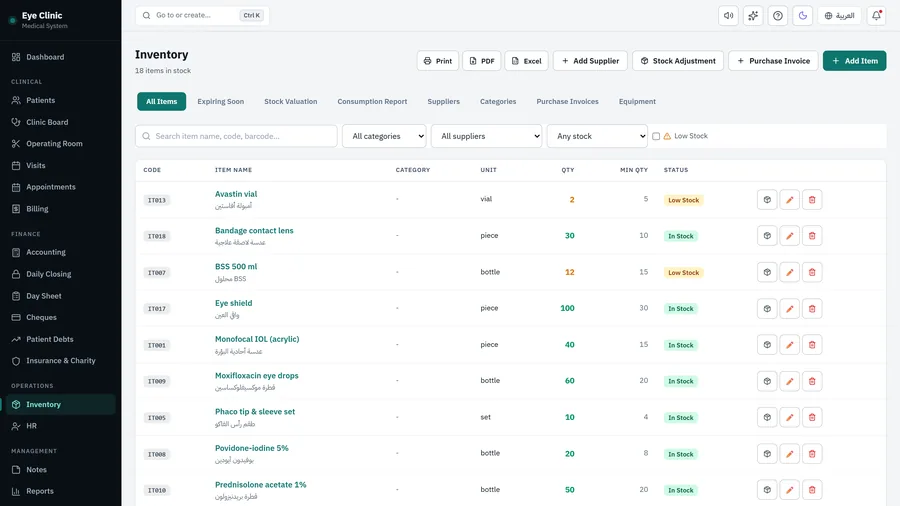Delete the Bandage contact lens item

click(812, 236)
